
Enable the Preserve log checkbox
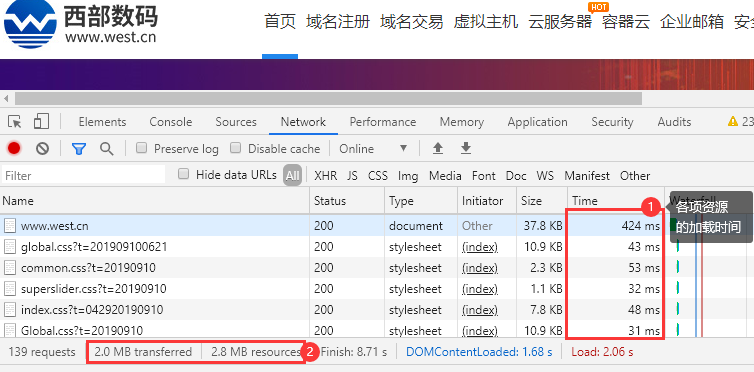tap(141, 148)
